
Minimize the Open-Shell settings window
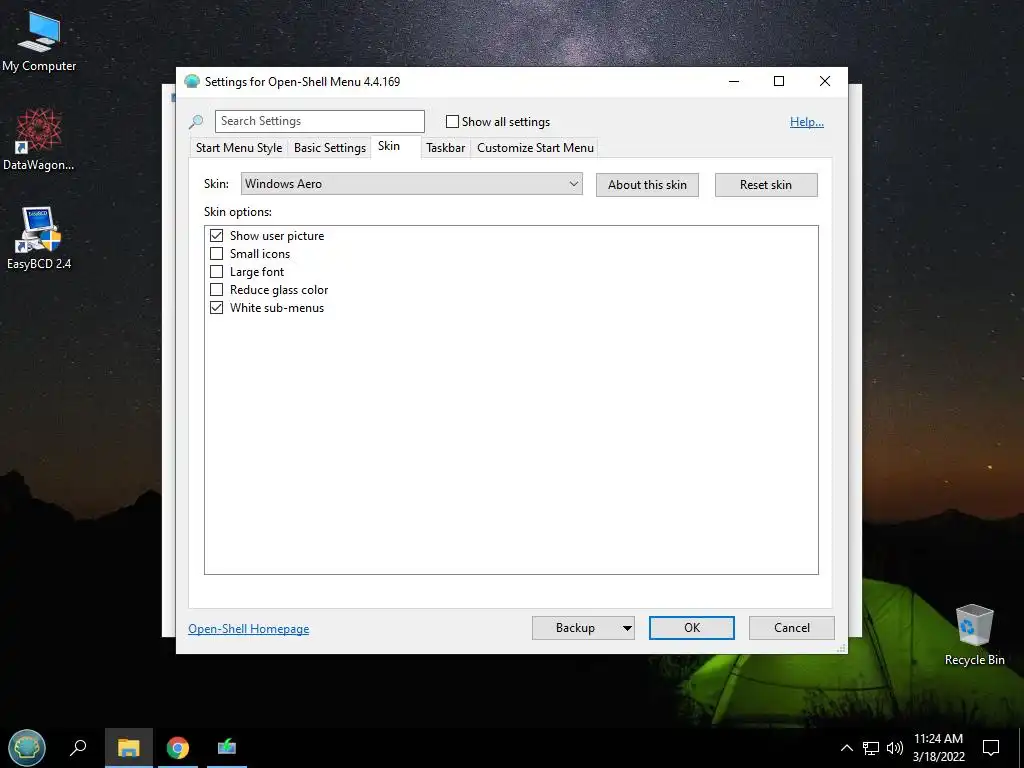pyautogui.click(x=734, y=82)
